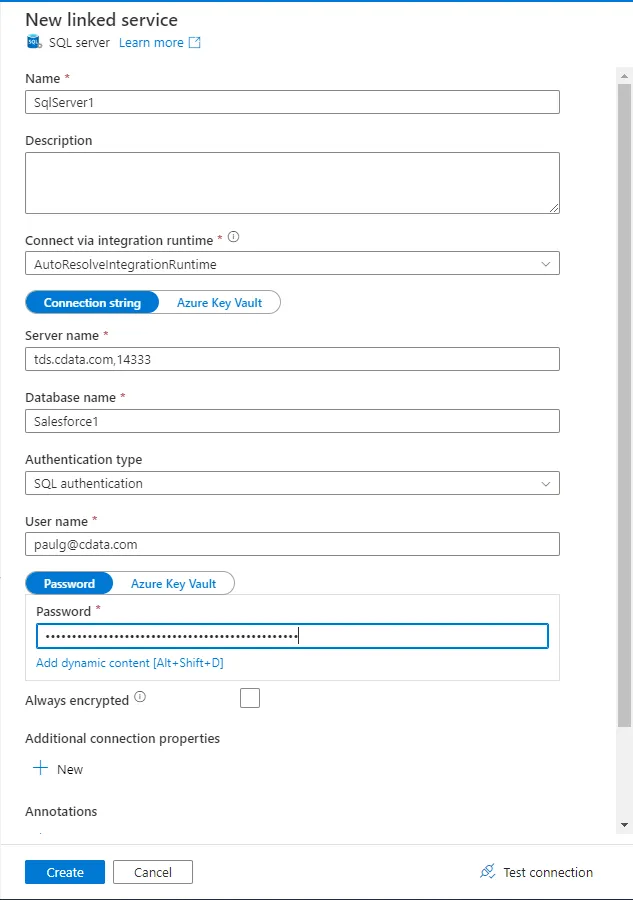Image resolution: width=633 pixels, height=900 pixels.
Task: Select Azure Key Vault for the password
Action: 175,584
